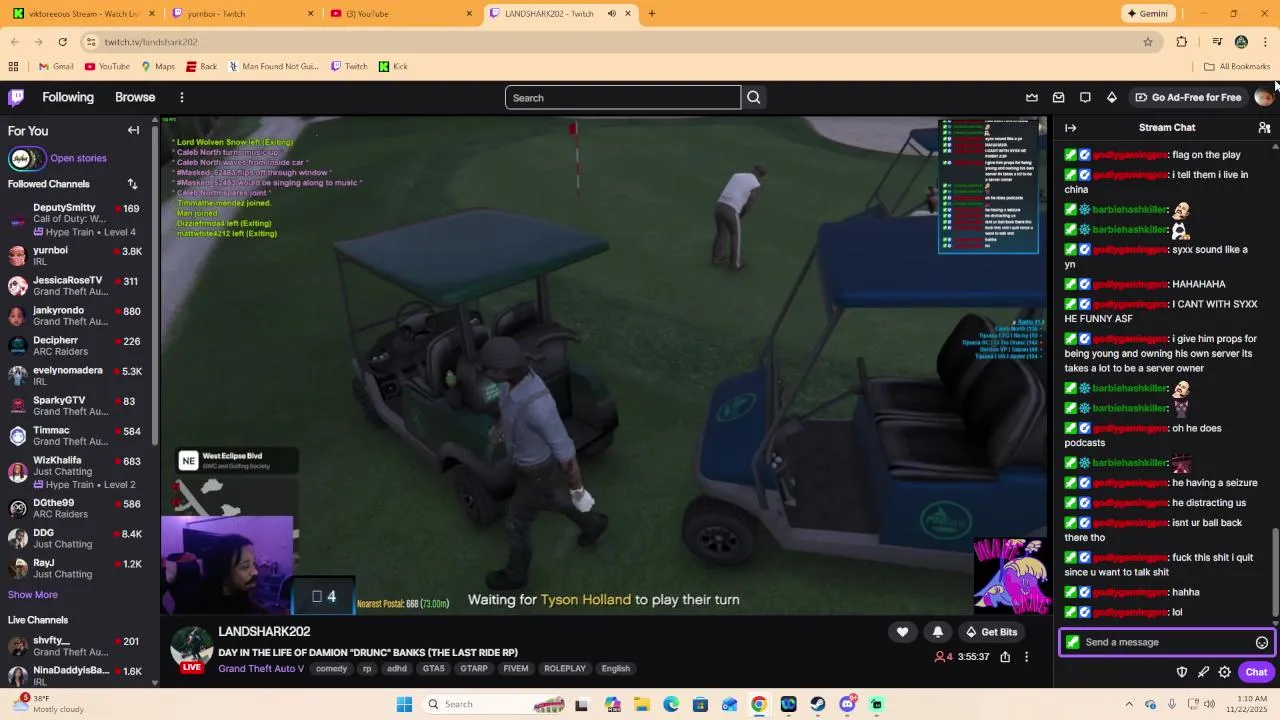Screen dimensions: 1280x720
Task: Go to the Browse page
Action: point(135,97)
